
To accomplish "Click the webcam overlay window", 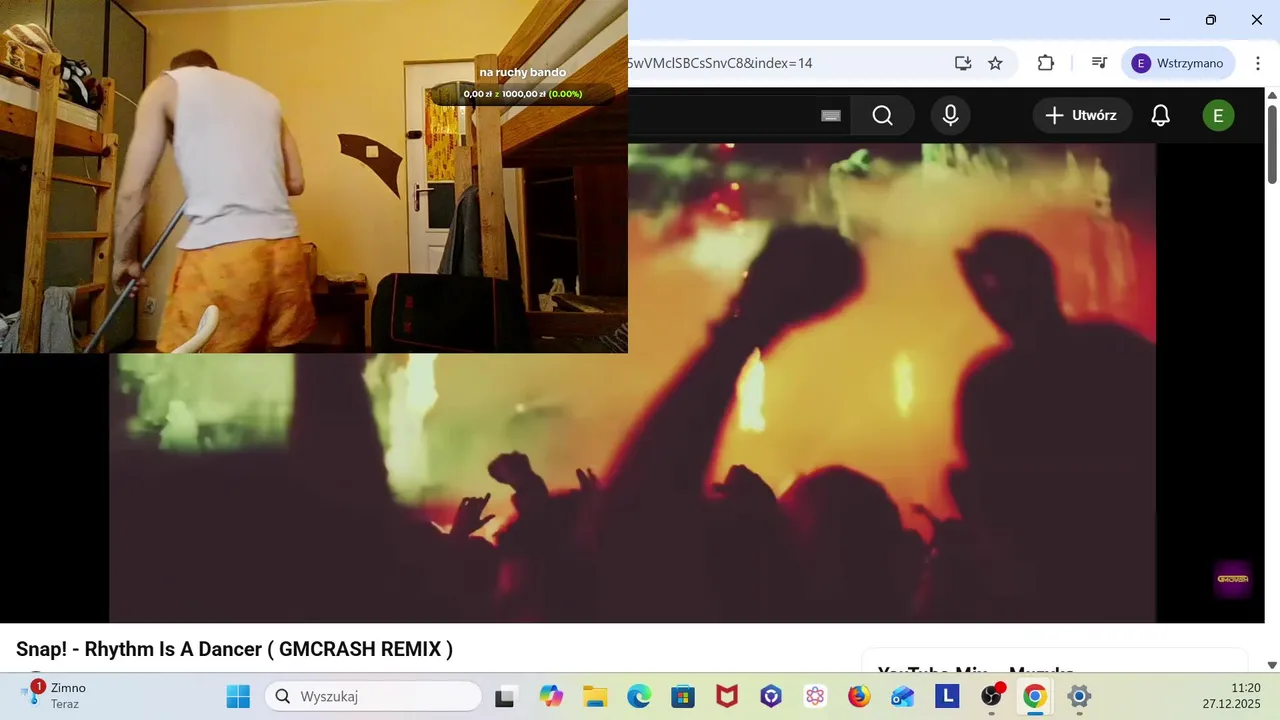I will (314, 176).
